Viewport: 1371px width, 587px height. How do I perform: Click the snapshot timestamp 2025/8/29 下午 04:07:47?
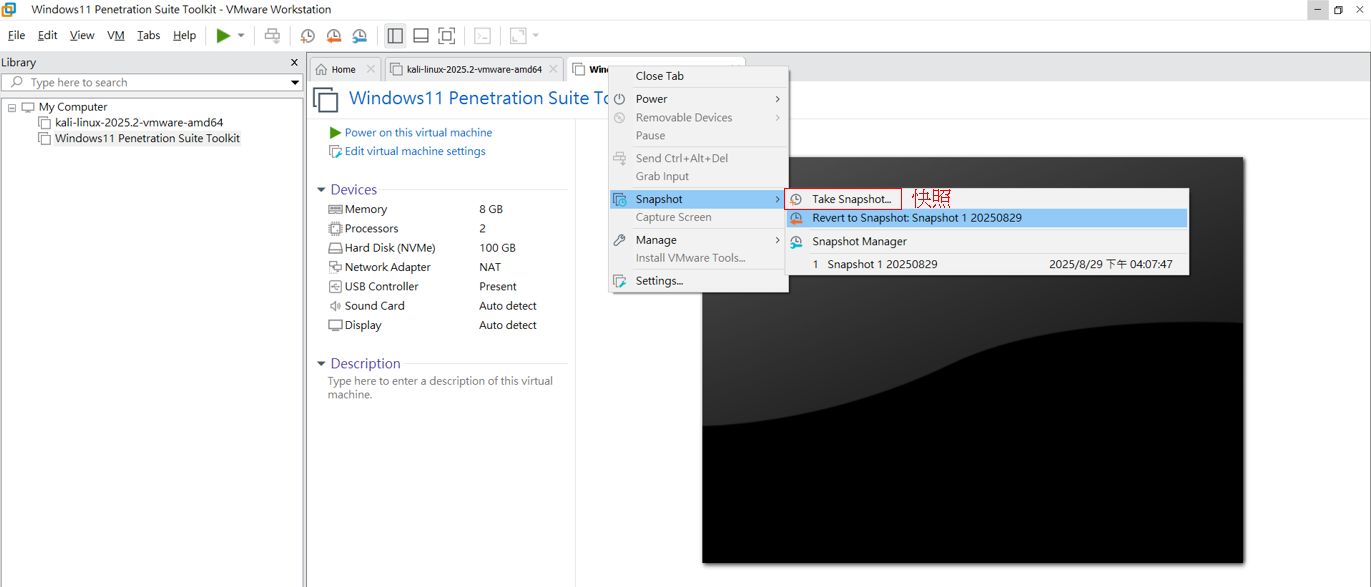click(x=1111, y=265)
